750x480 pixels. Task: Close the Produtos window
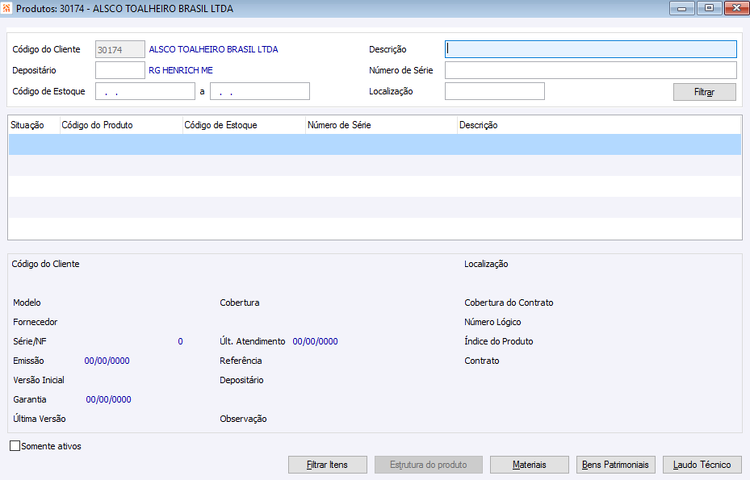[737, 8]
